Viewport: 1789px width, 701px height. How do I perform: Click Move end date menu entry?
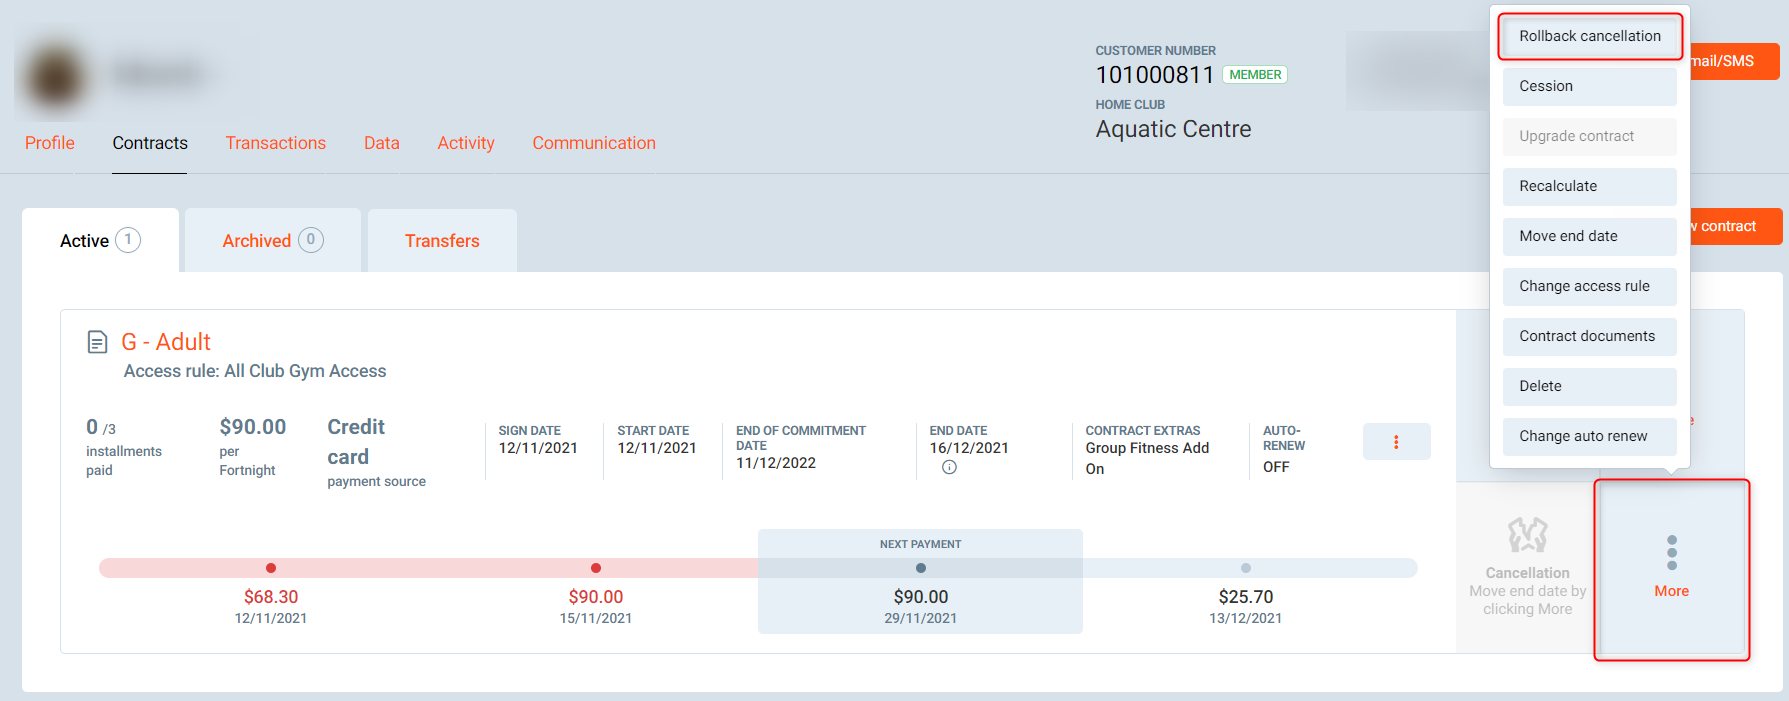pos(1589,236)
